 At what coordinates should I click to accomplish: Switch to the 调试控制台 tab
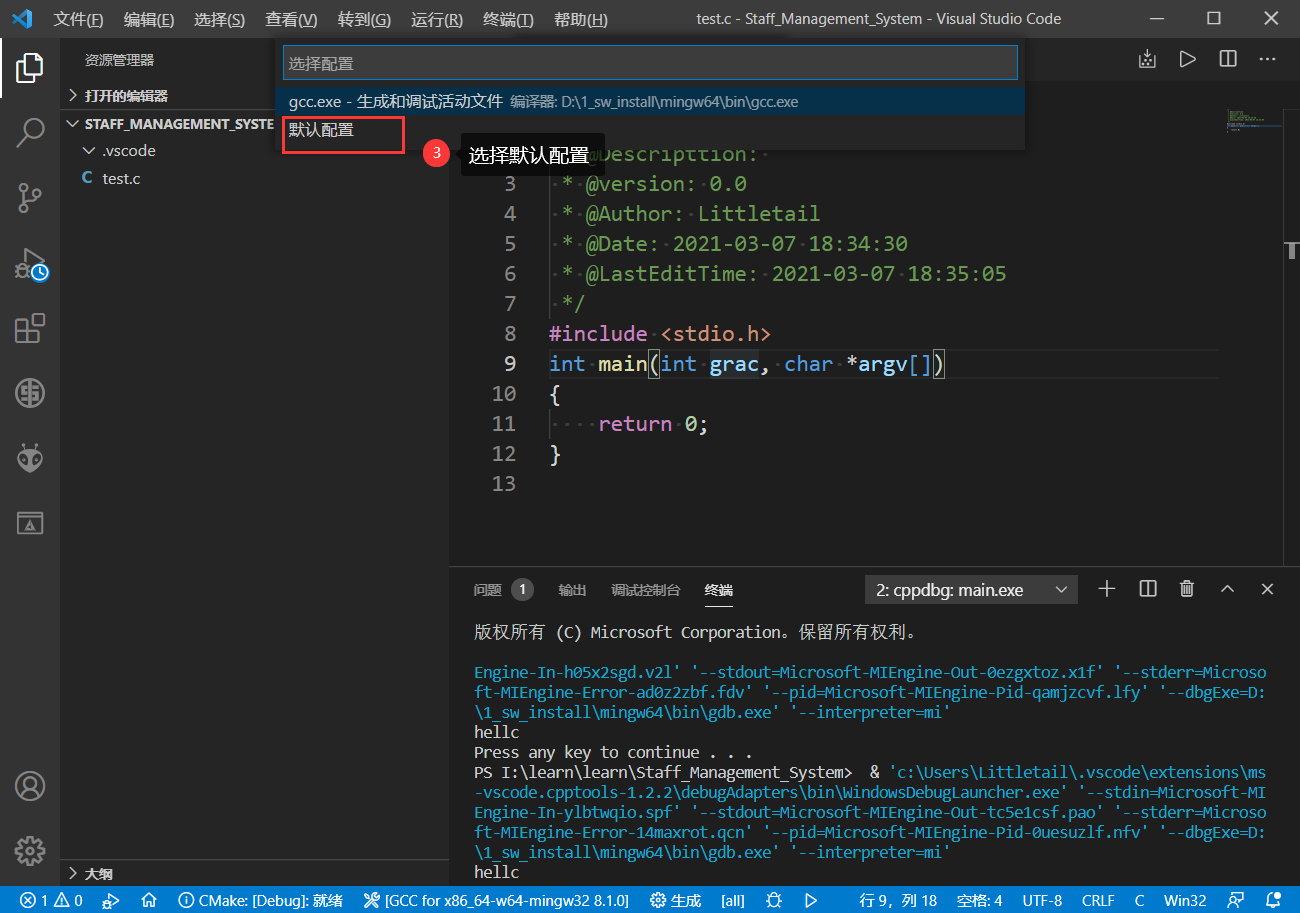(646, 590)
